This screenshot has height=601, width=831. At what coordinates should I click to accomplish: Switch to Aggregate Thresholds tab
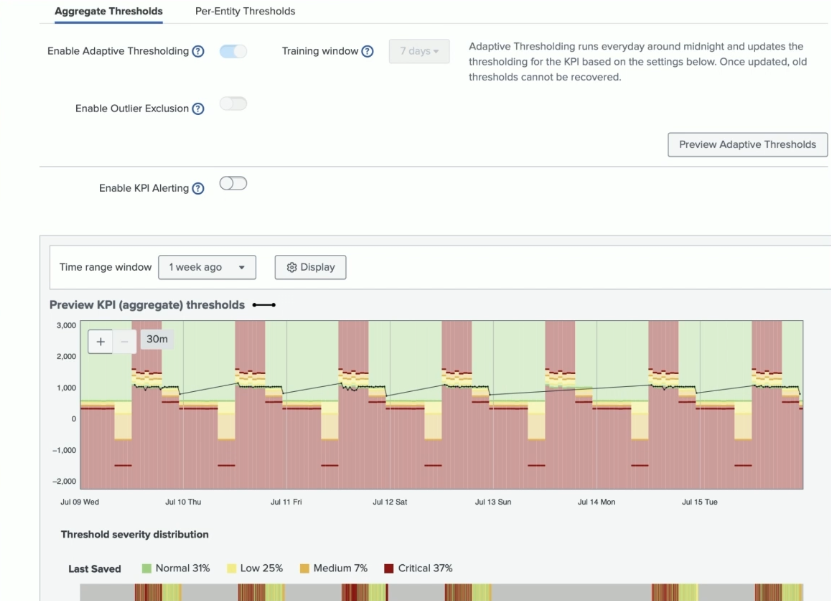108,11
